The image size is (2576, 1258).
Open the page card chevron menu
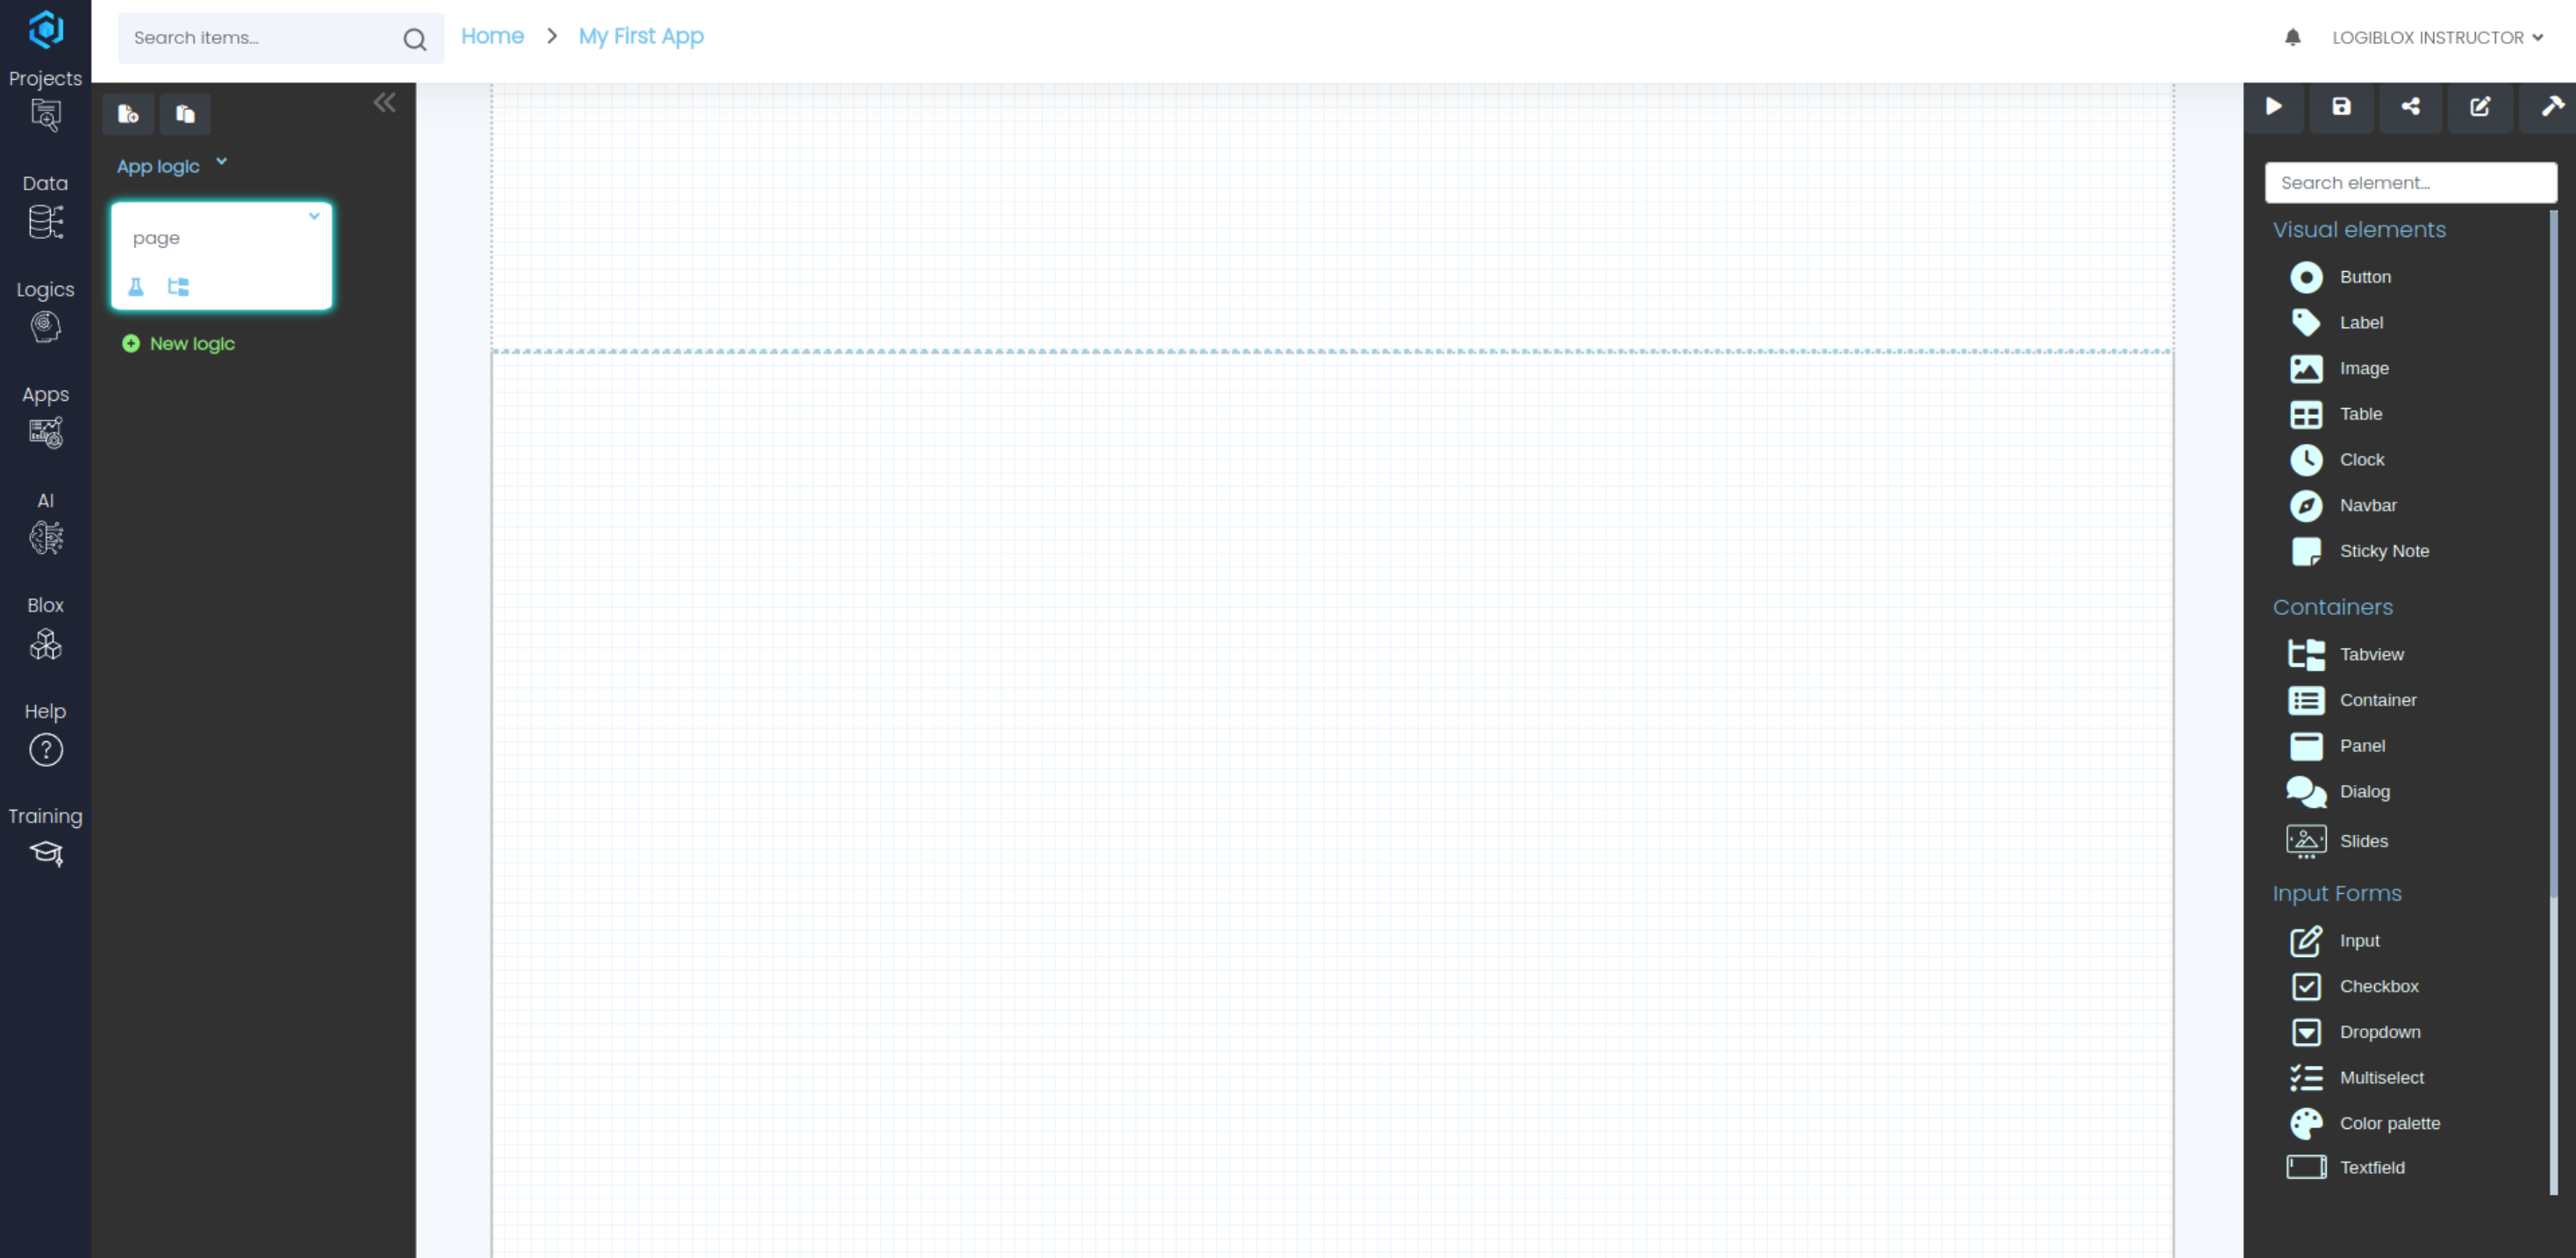coord(314,216)
